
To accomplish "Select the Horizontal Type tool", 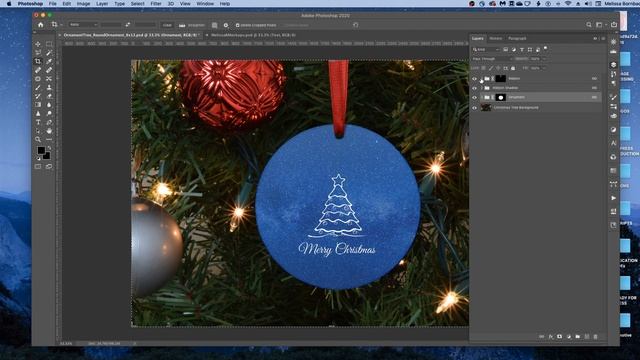I will click(38, 122).
